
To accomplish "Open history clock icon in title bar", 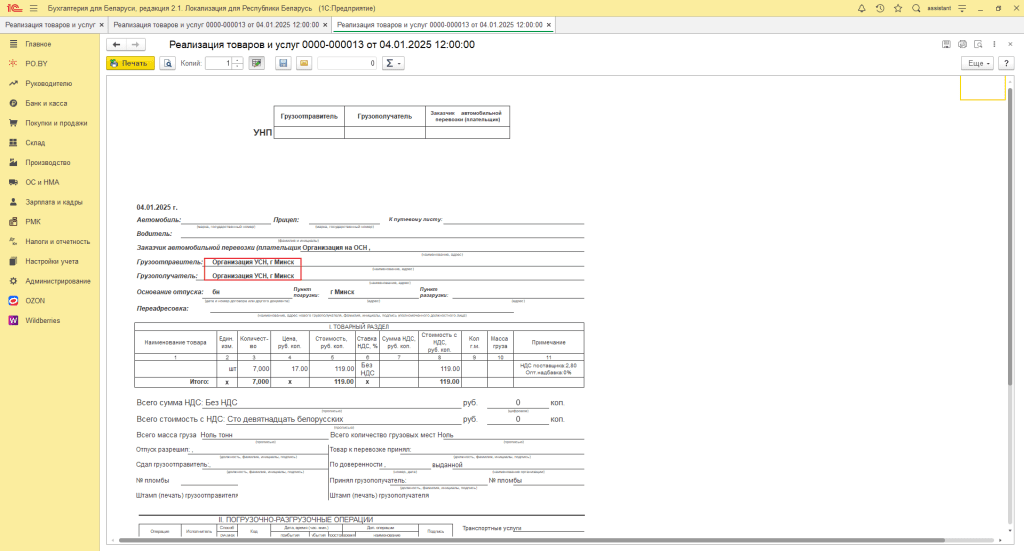I will 880,8.
